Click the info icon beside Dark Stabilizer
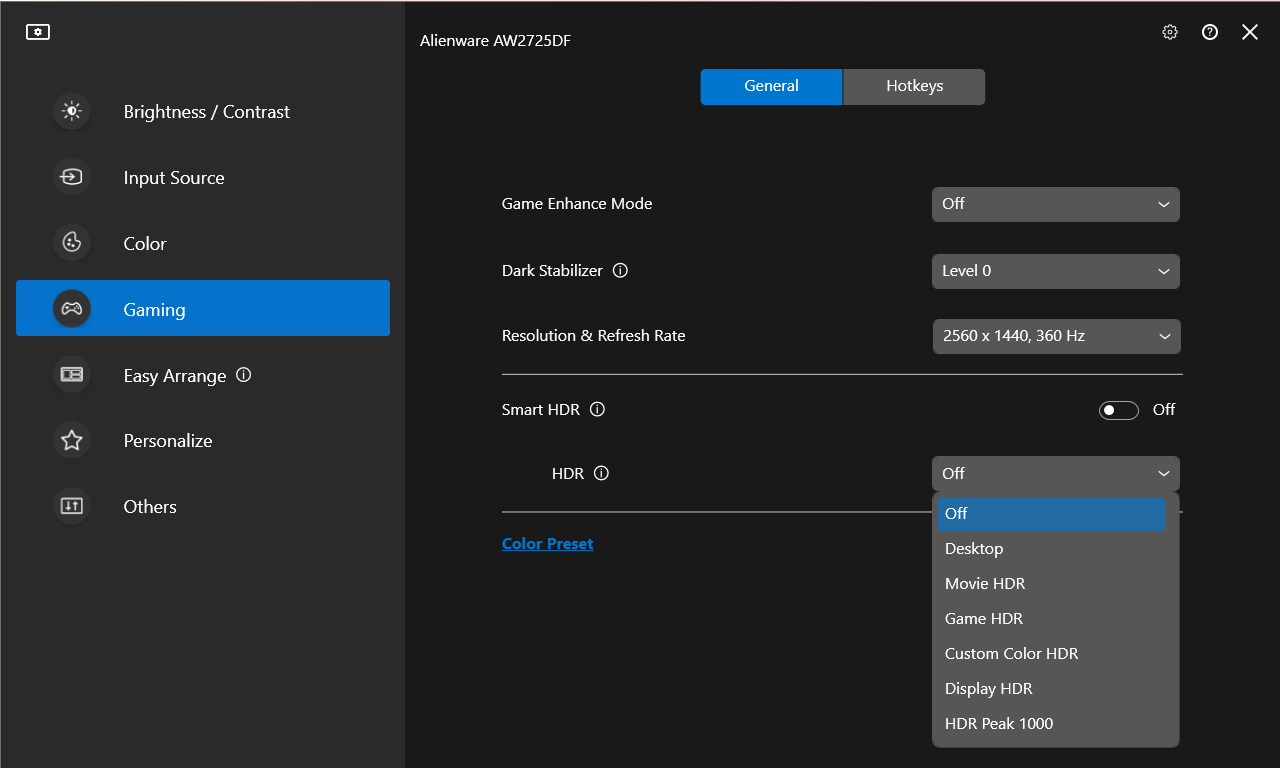This screenshot has width=1280, height=768. (x=620, y=270)
